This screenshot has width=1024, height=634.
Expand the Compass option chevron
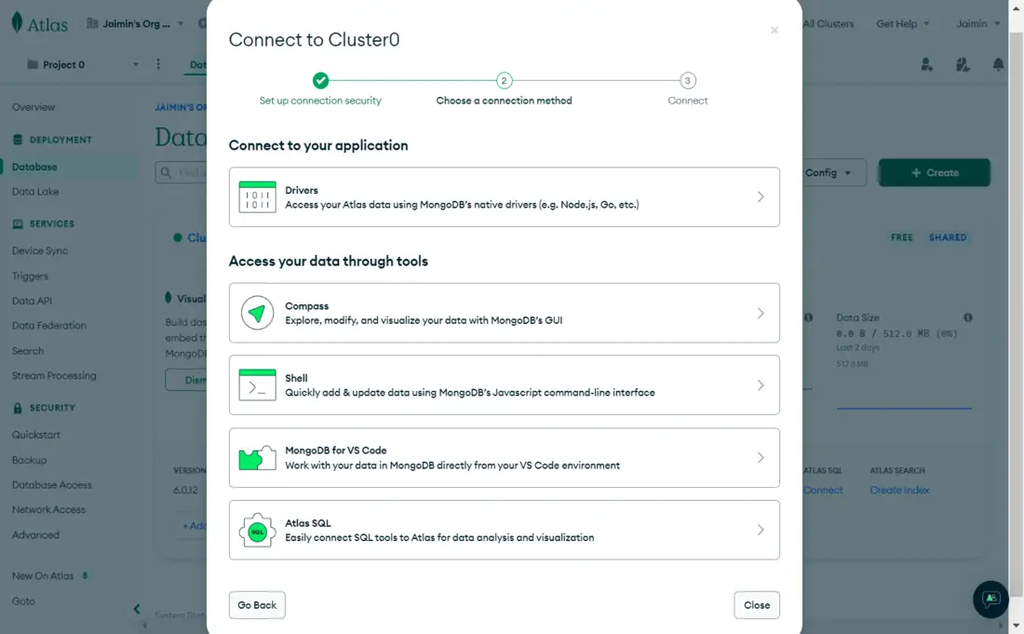point(760,313)
